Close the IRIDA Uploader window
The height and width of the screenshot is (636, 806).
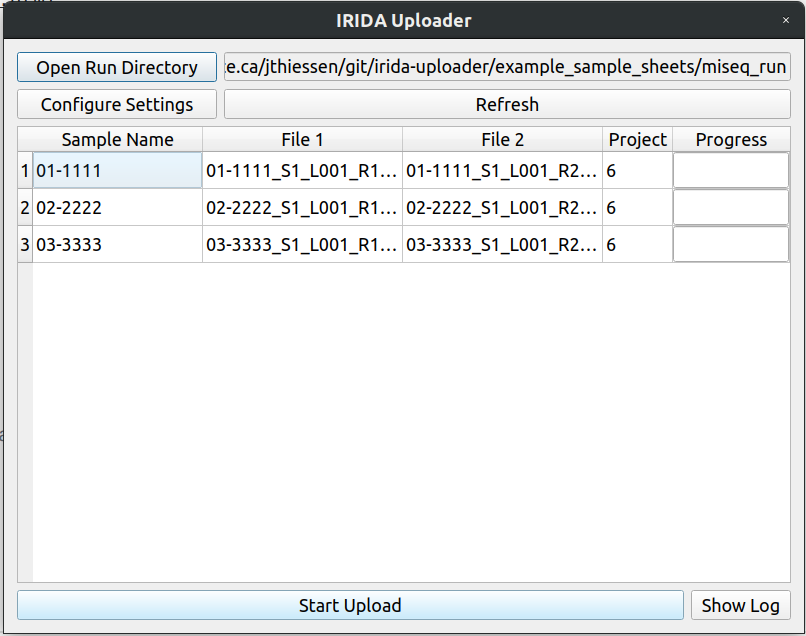(x=785, y=20)
